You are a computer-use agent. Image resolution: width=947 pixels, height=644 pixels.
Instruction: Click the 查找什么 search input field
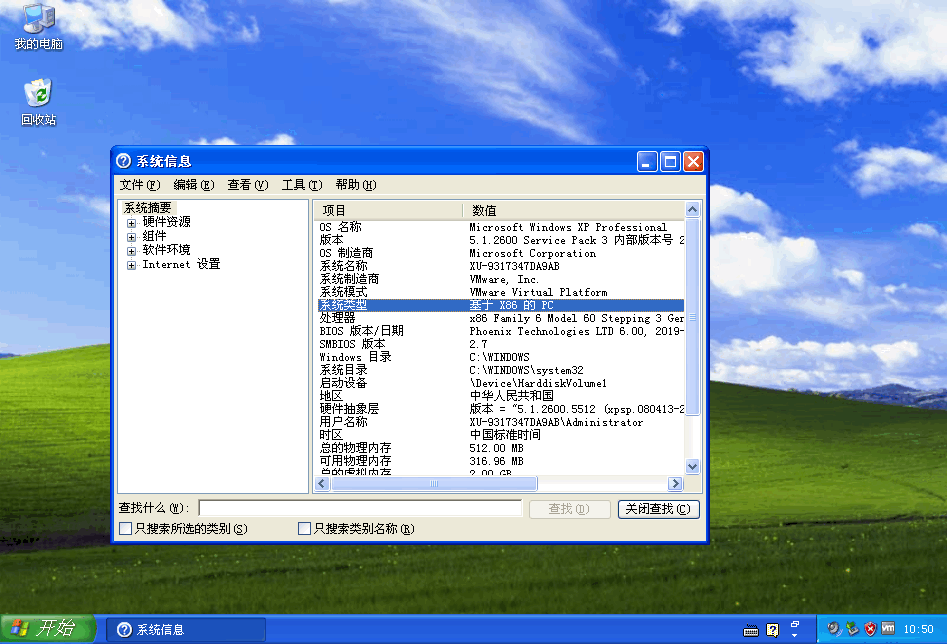pyautogui.click(x=360, y=508)
